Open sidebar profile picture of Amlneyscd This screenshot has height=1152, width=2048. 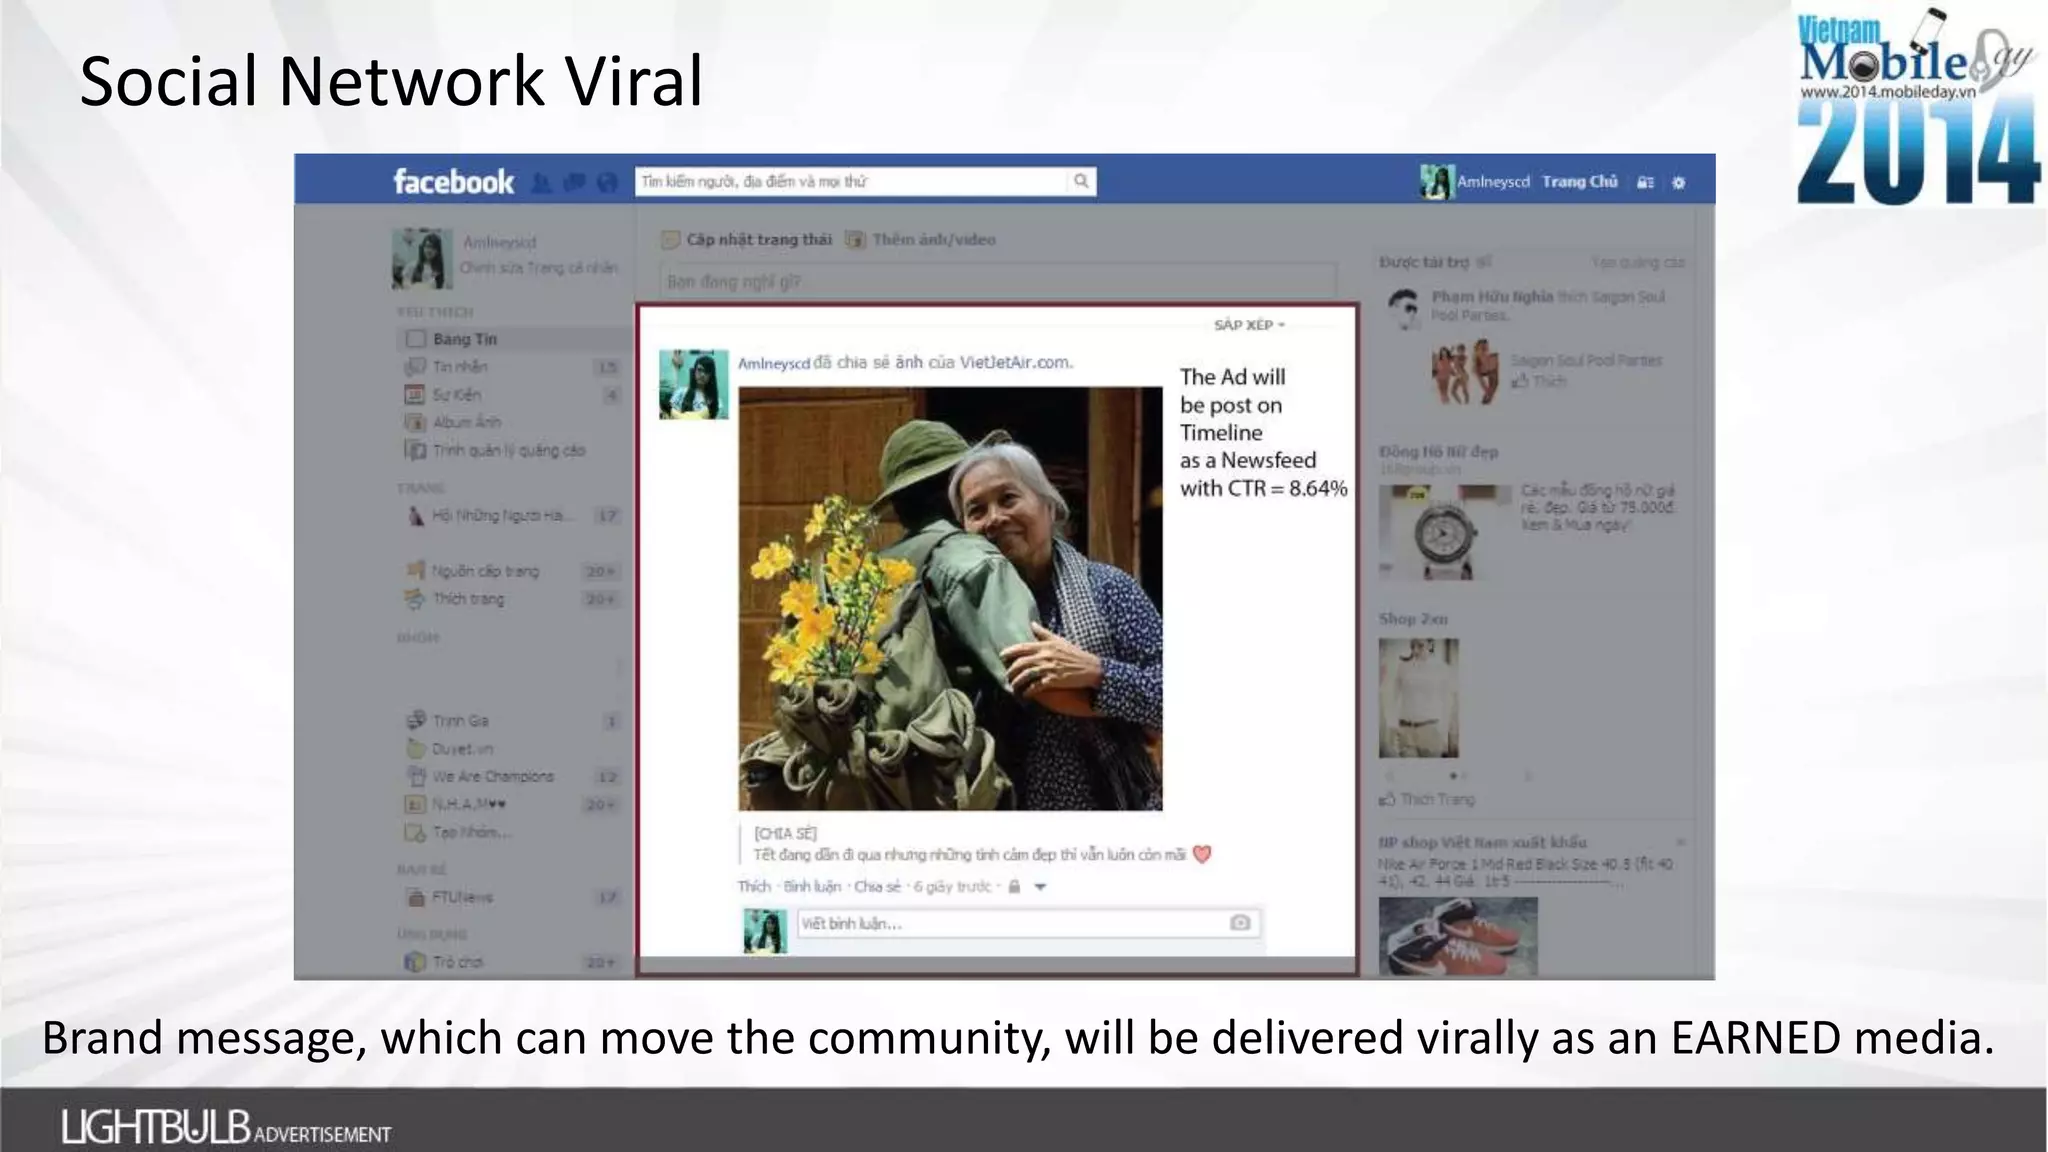click(x=421, y=257)
